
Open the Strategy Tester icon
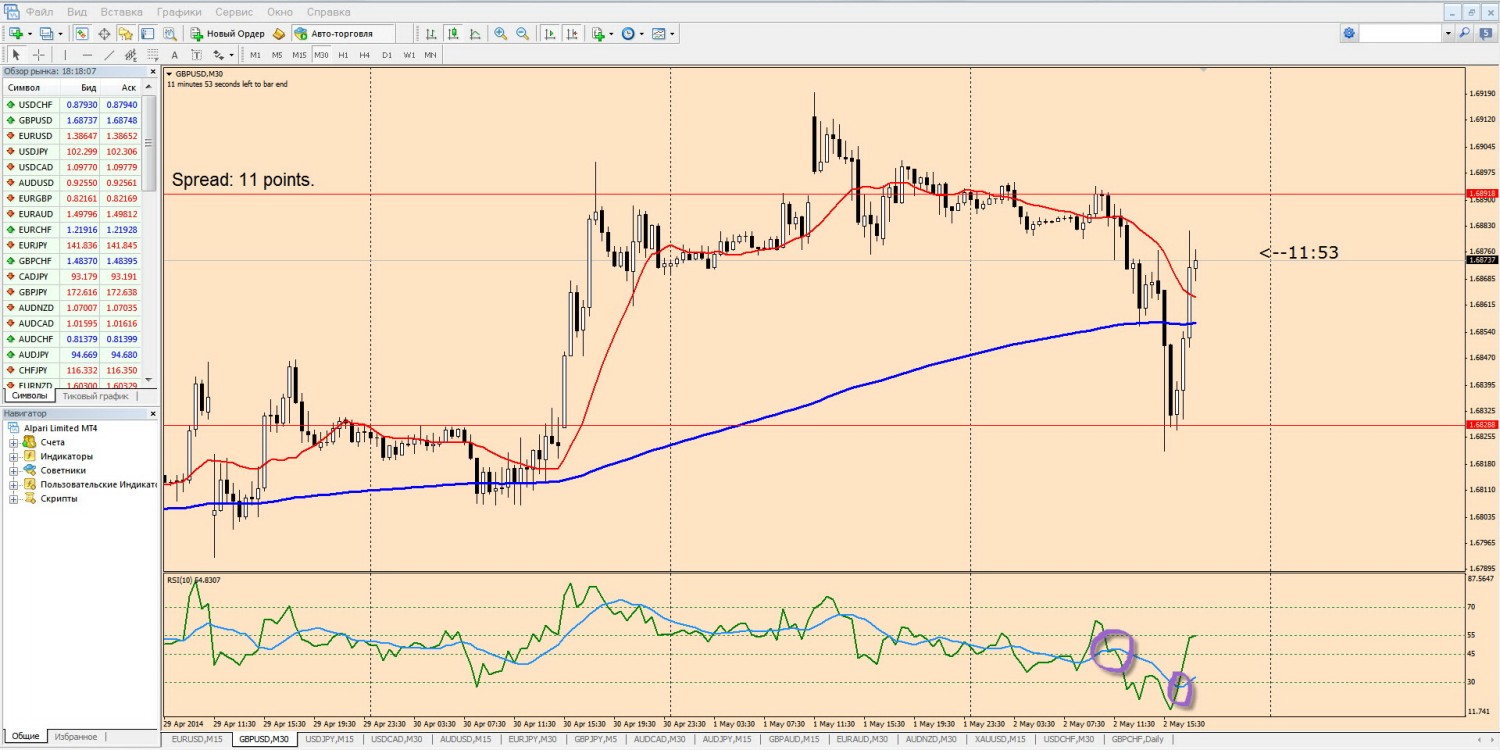169,33
